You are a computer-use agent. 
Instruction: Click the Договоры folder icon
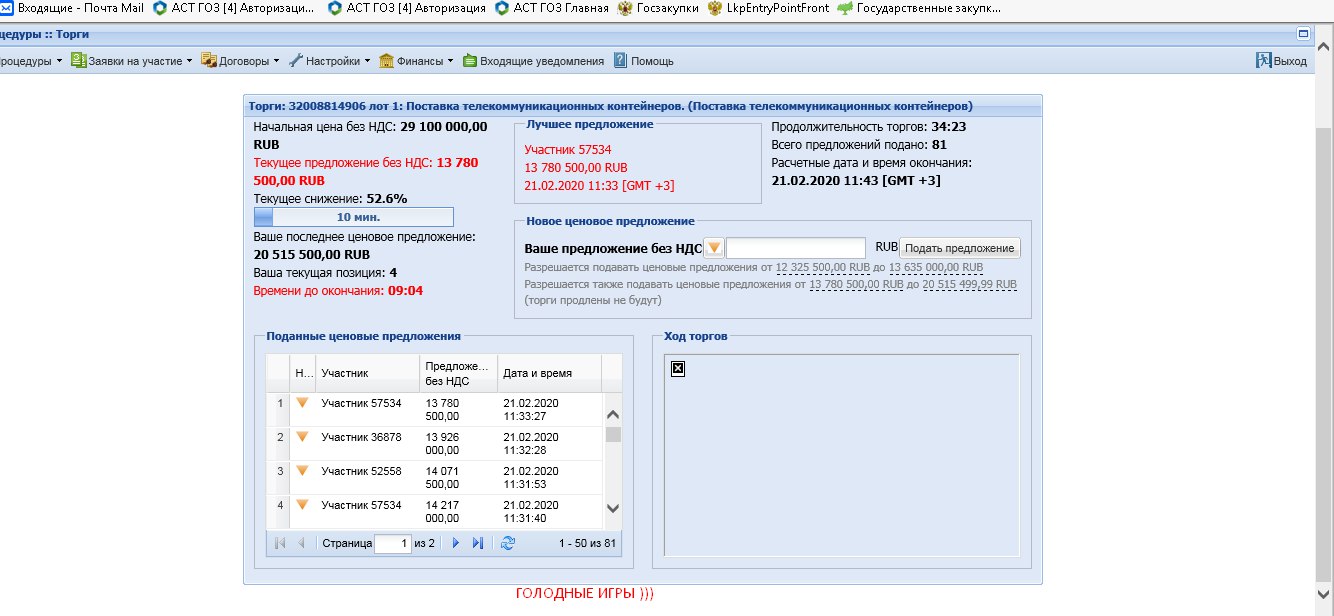[x=209, y=60]
